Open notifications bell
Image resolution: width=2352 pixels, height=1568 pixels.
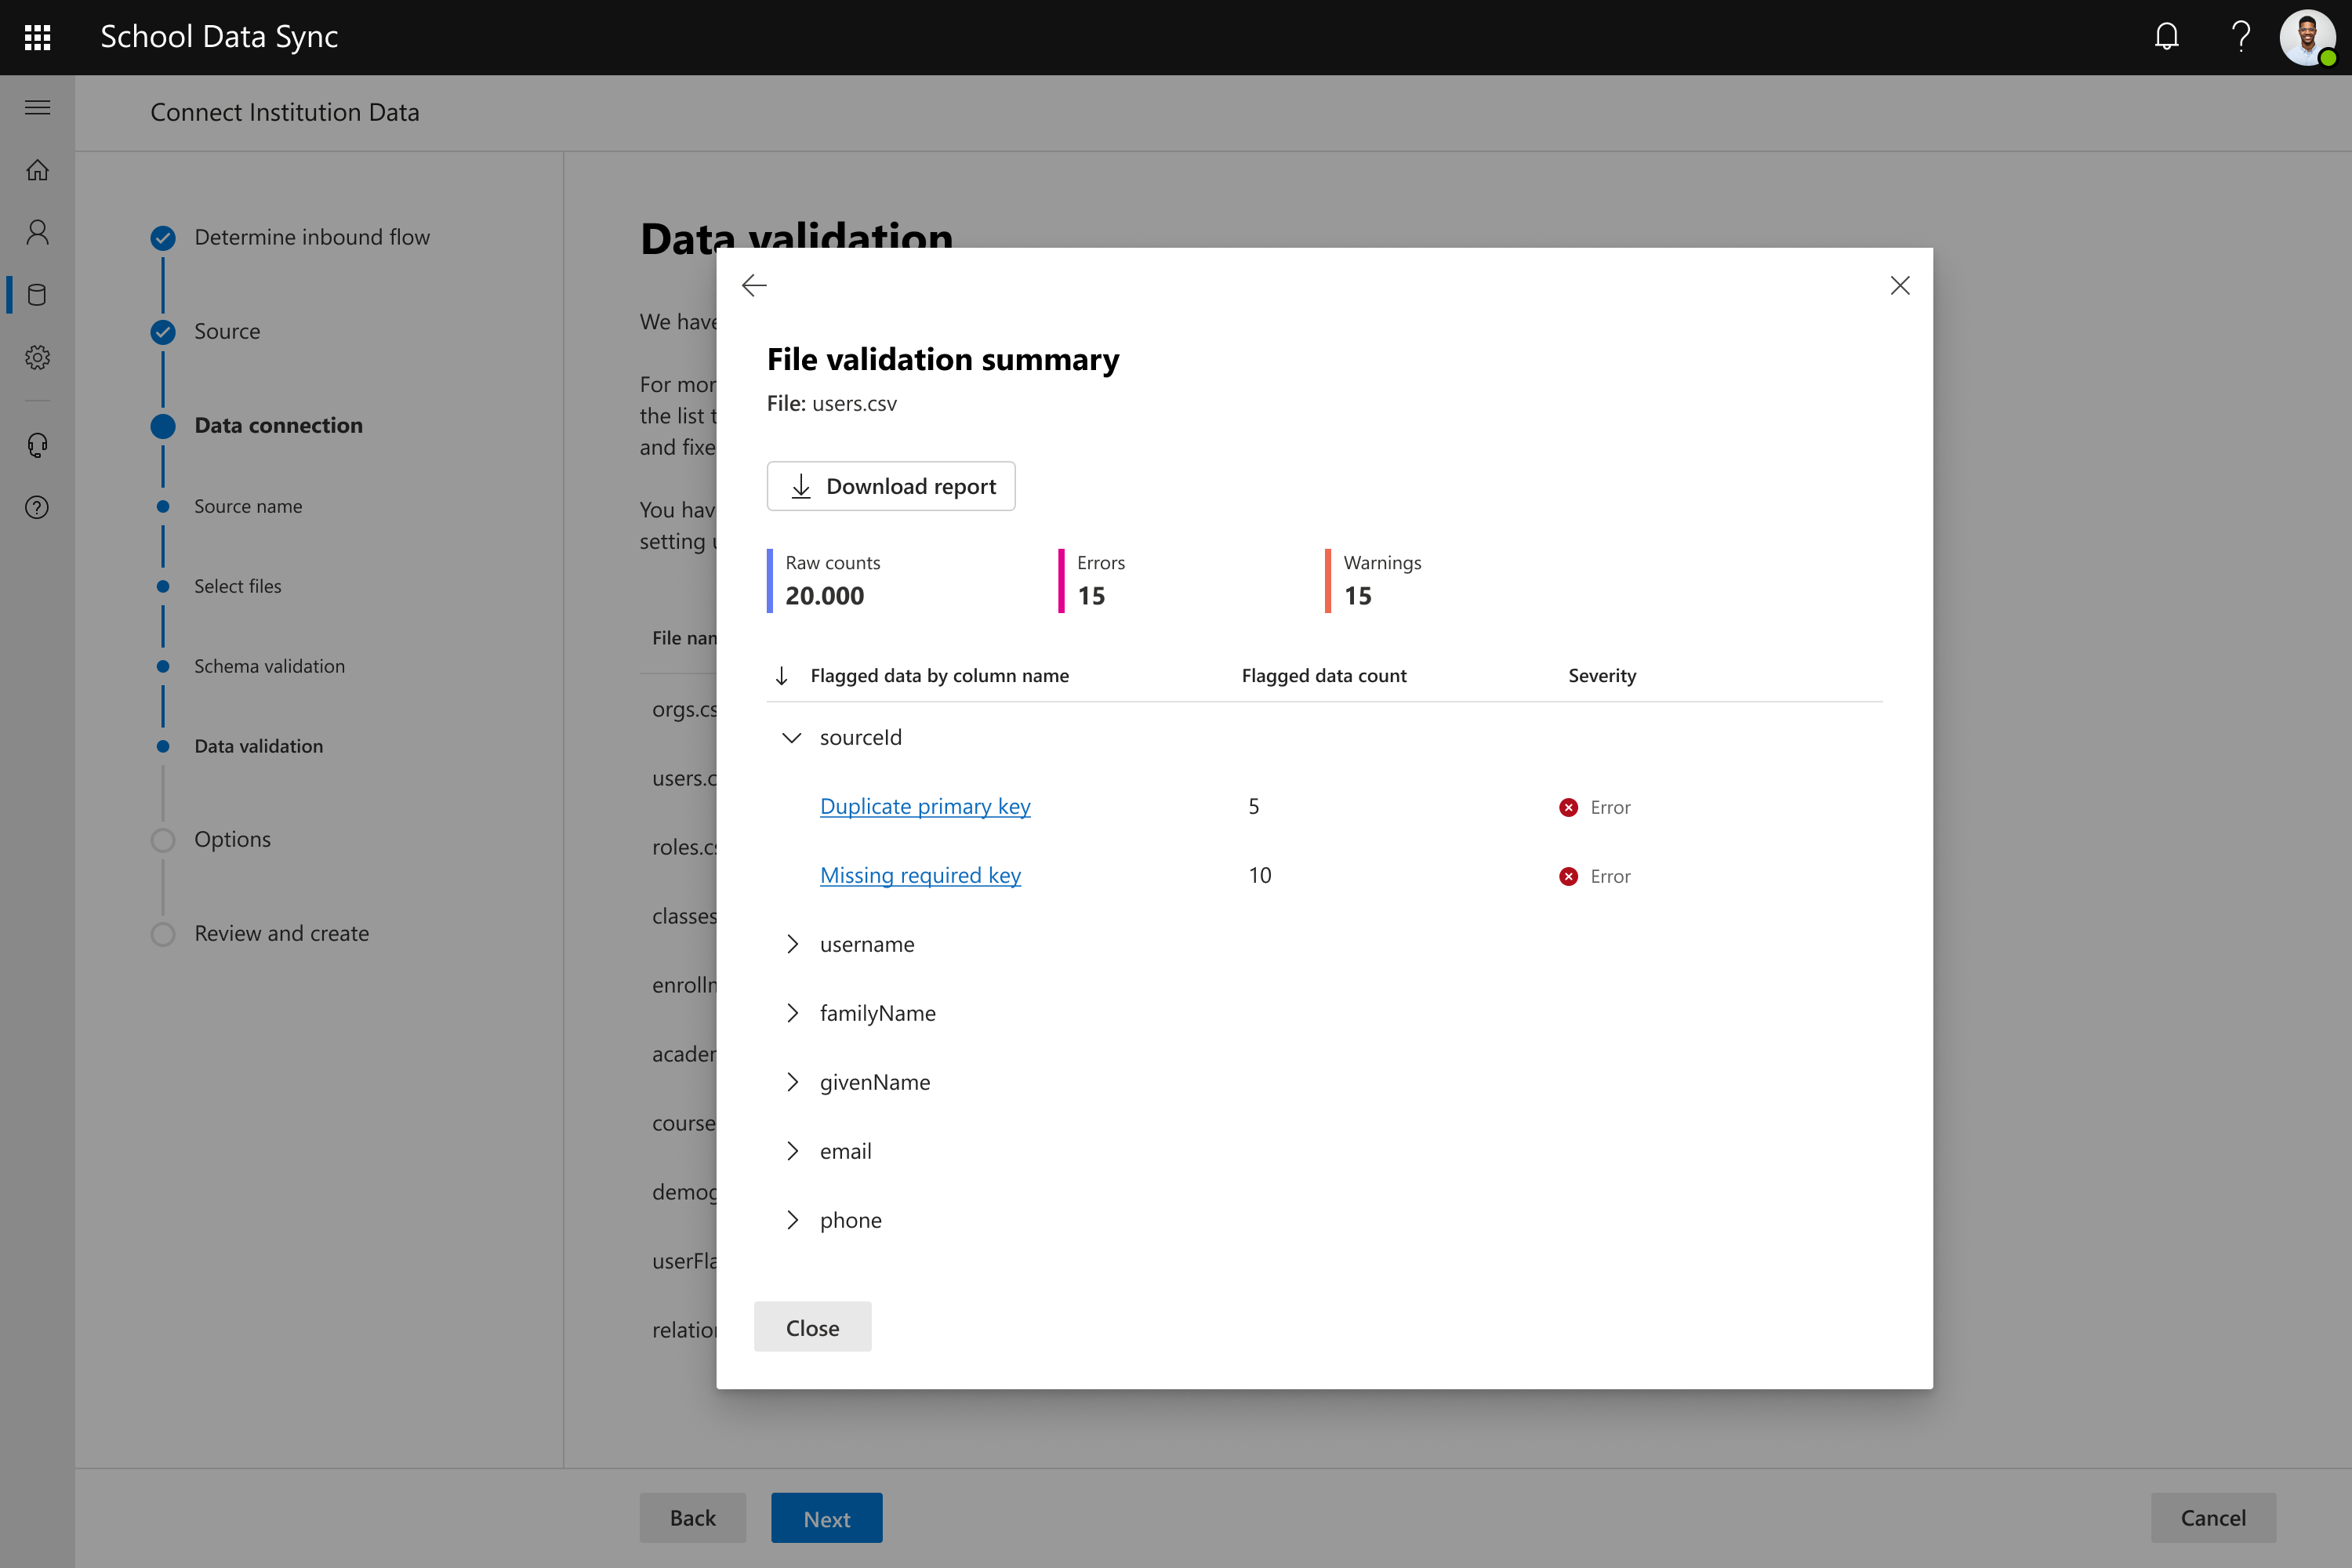point(2166,37)
